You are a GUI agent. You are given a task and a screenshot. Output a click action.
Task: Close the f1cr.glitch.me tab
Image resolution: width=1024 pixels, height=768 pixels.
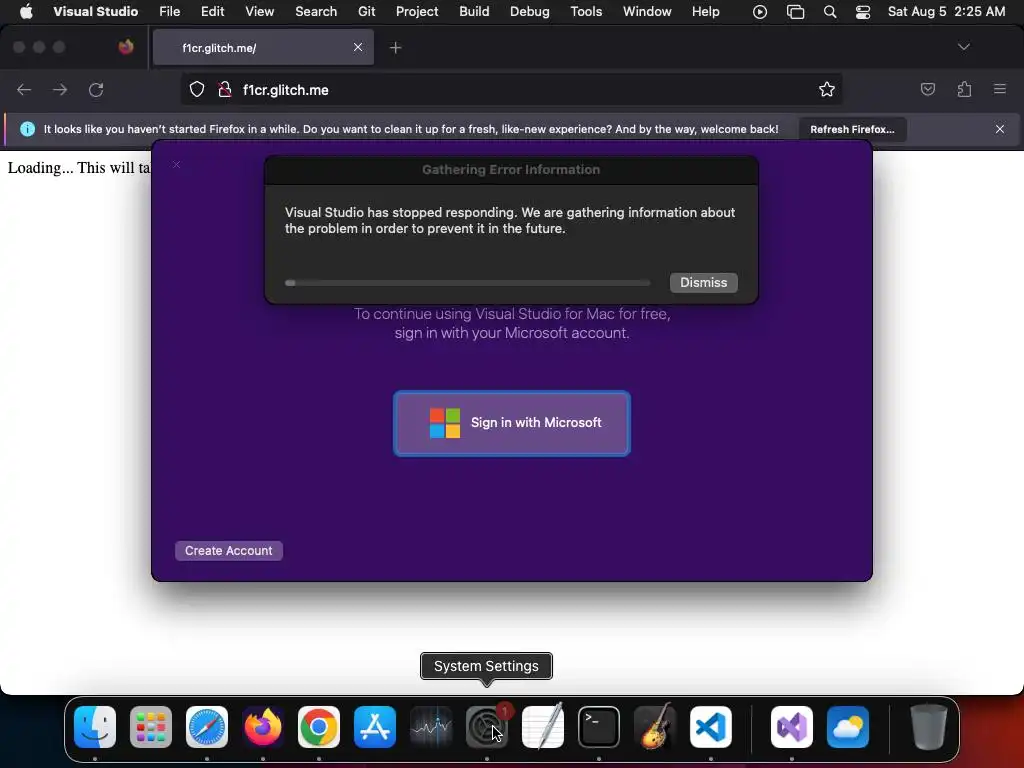click(358, 47)
